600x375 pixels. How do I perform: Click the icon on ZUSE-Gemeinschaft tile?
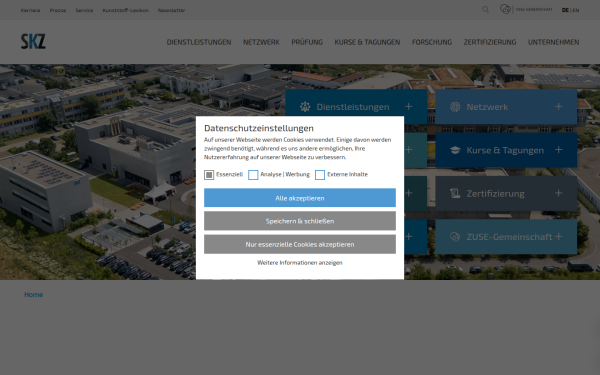coord(455,236)
